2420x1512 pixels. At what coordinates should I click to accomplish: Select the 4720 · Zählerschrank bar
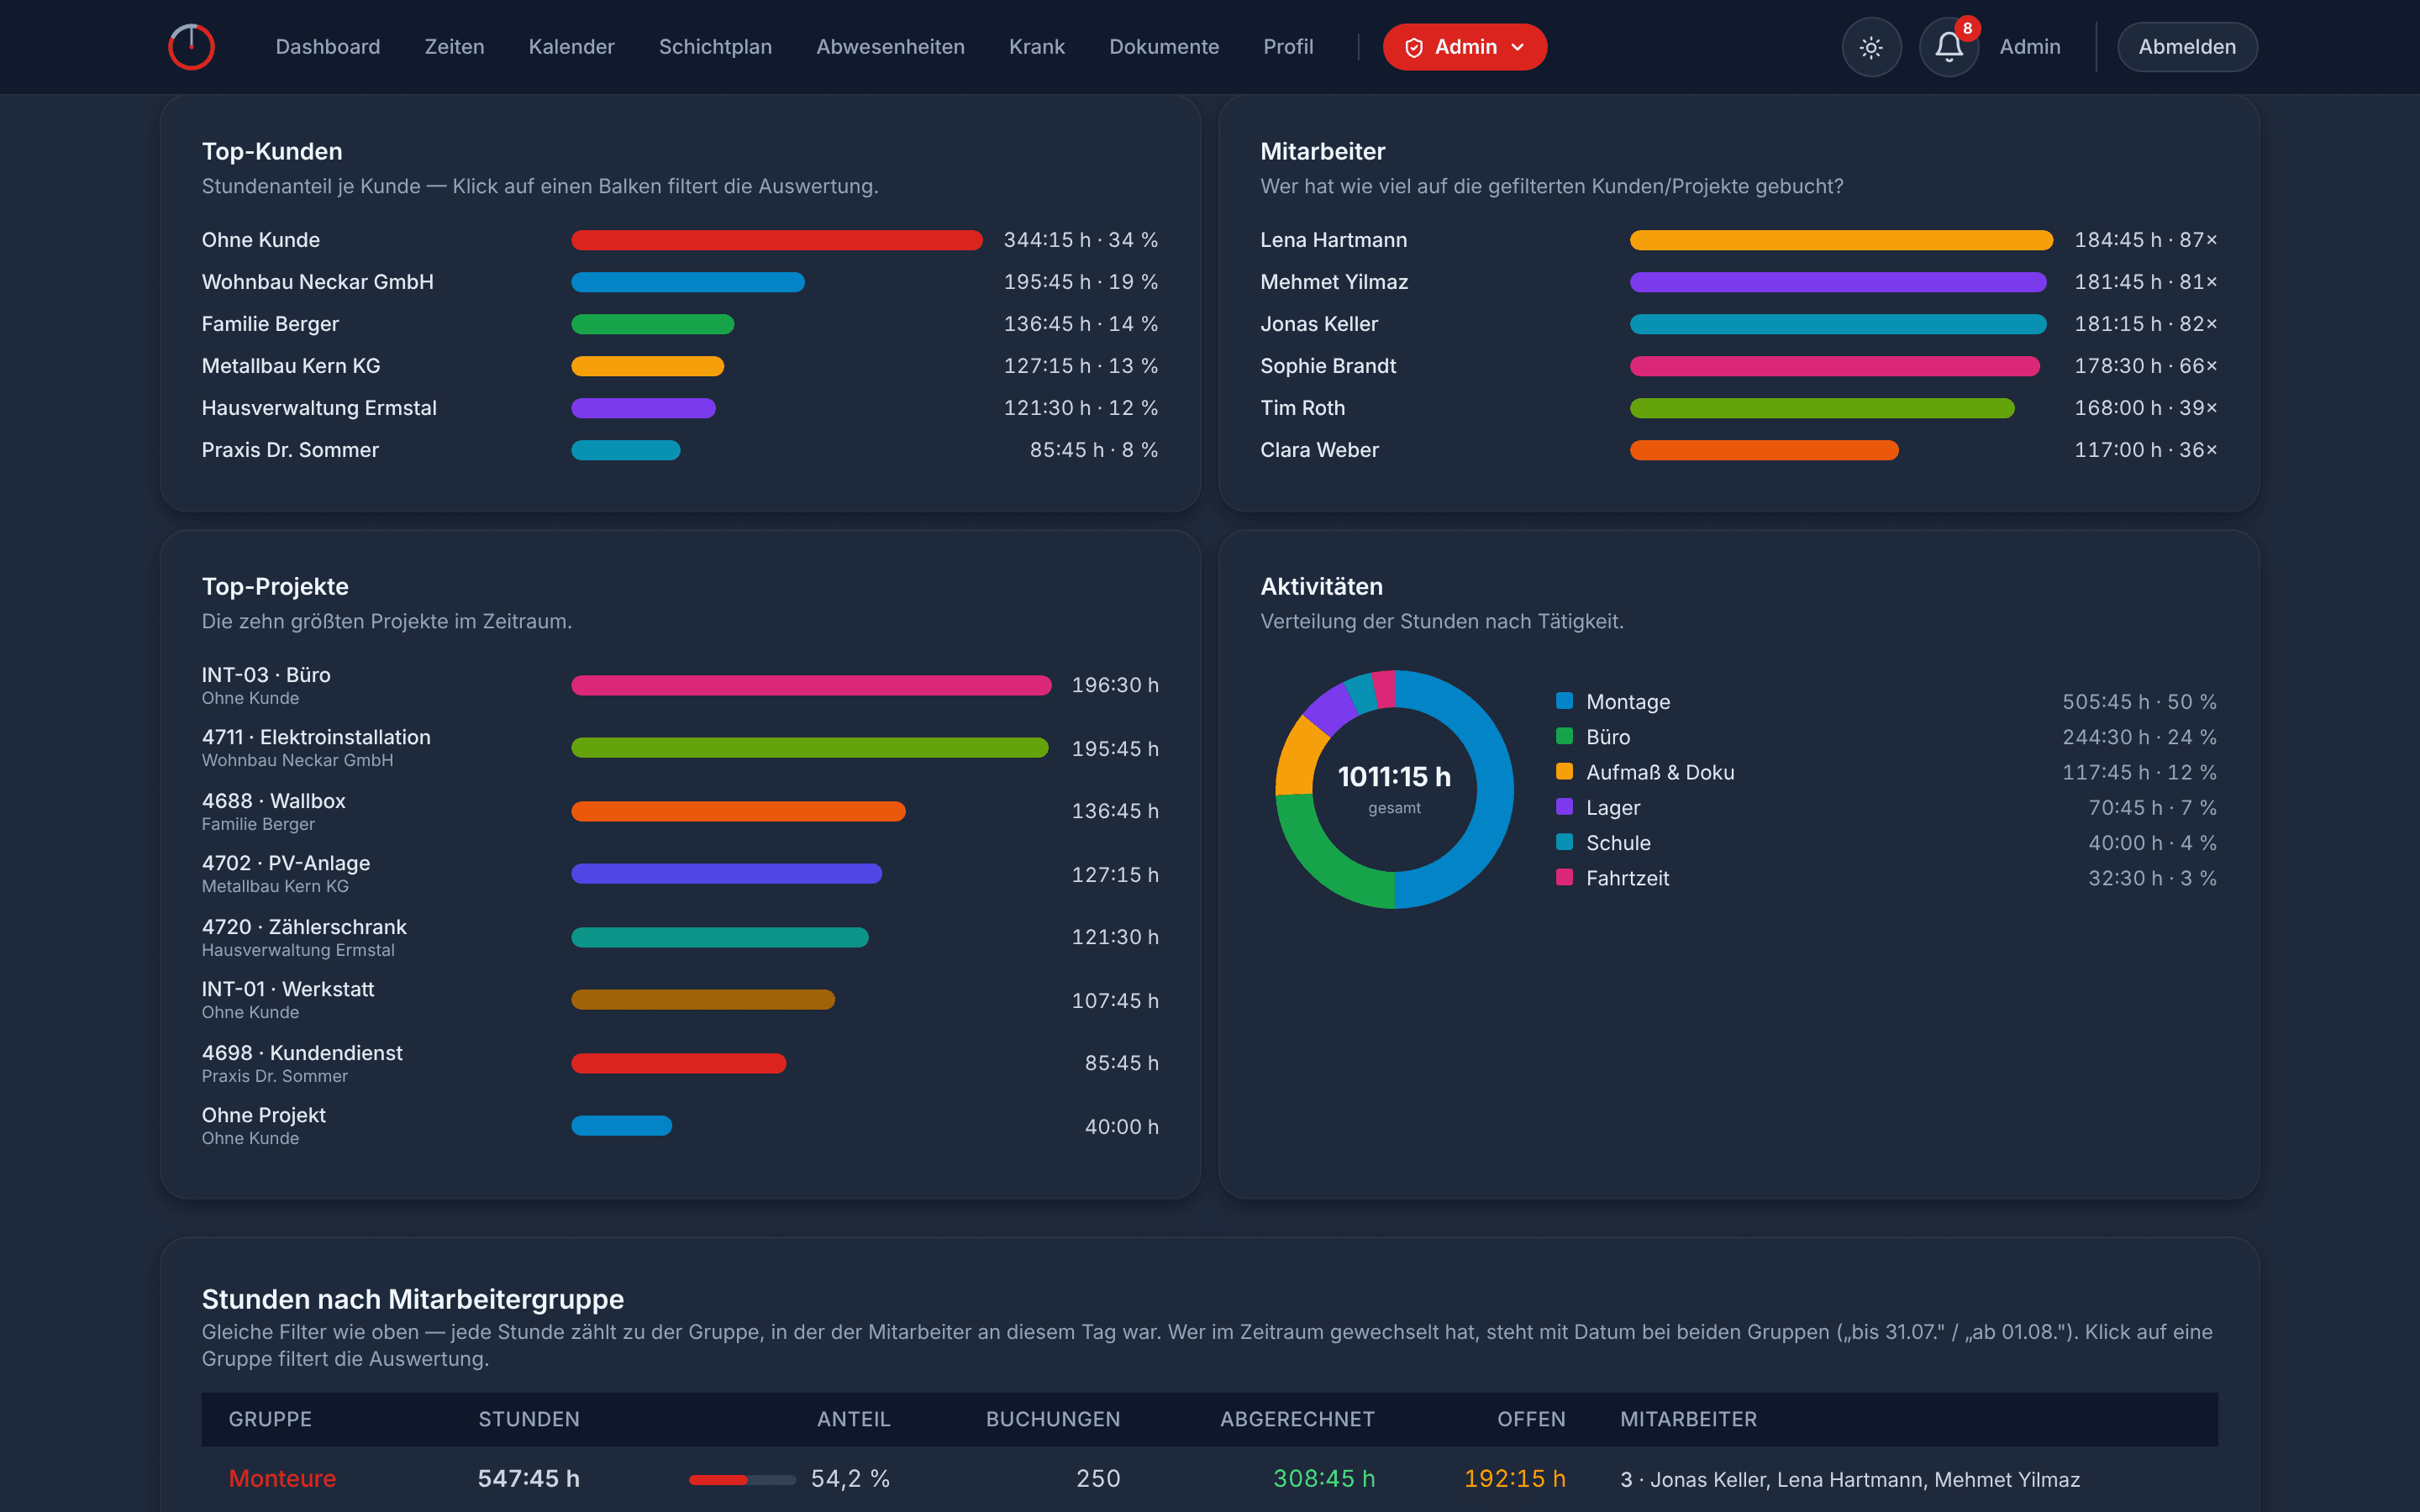click(720, 937)
